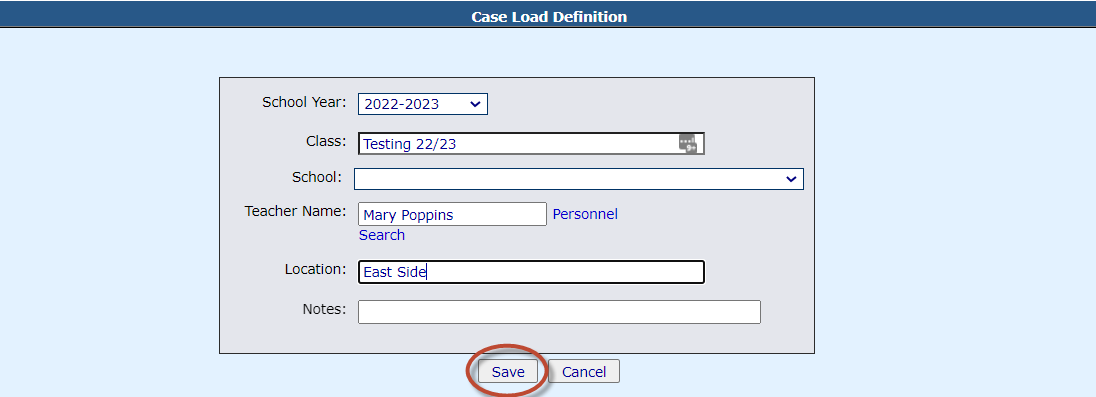This screenshot has height=397, width=1096.
Task: Click the chevron arrow on the School dropdown
Action: (x=791, y=179)
